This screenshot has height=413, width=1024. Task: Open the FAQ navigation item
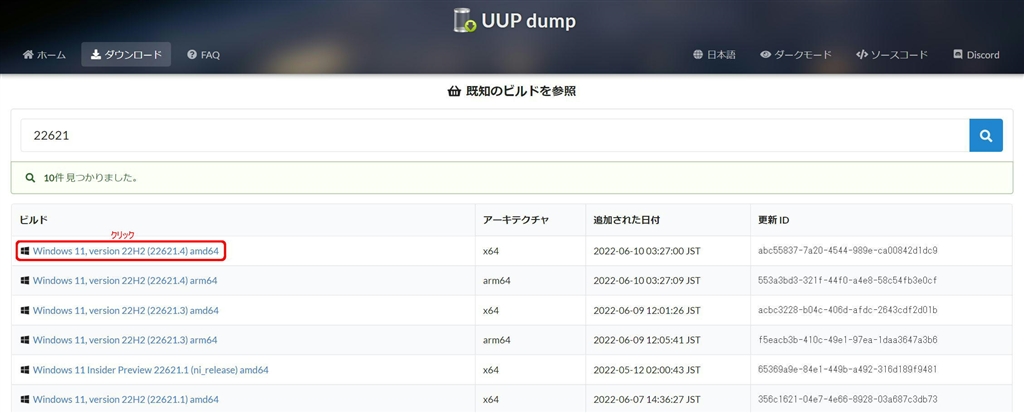tap(203, 55)
